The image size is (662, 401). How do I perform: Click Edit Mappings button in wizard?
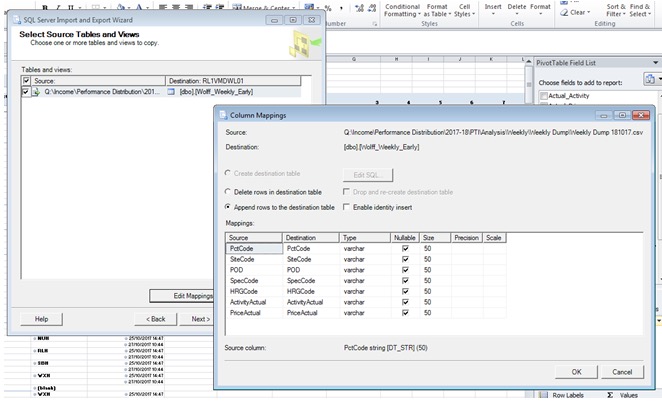pyautogui.click(x=182, y=296)
